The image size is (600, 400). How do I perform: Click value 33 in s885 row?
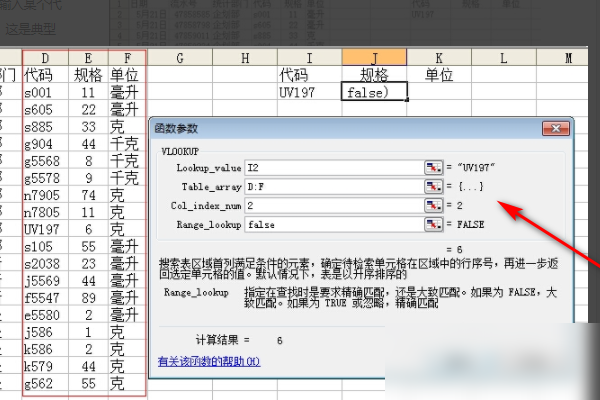tap(88, 127)
